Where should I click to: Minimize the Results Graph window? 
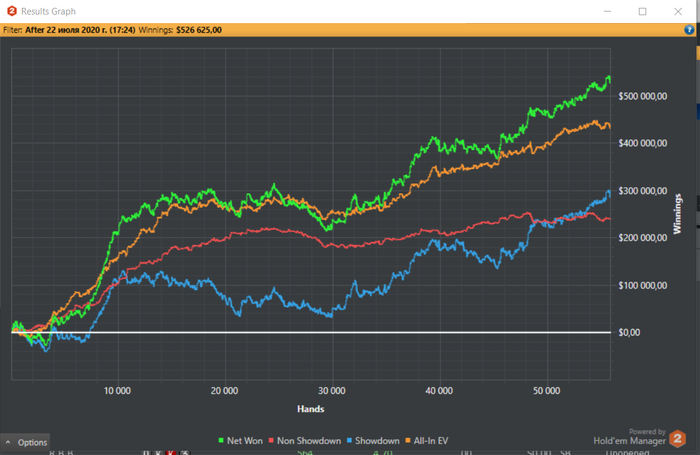607,11
